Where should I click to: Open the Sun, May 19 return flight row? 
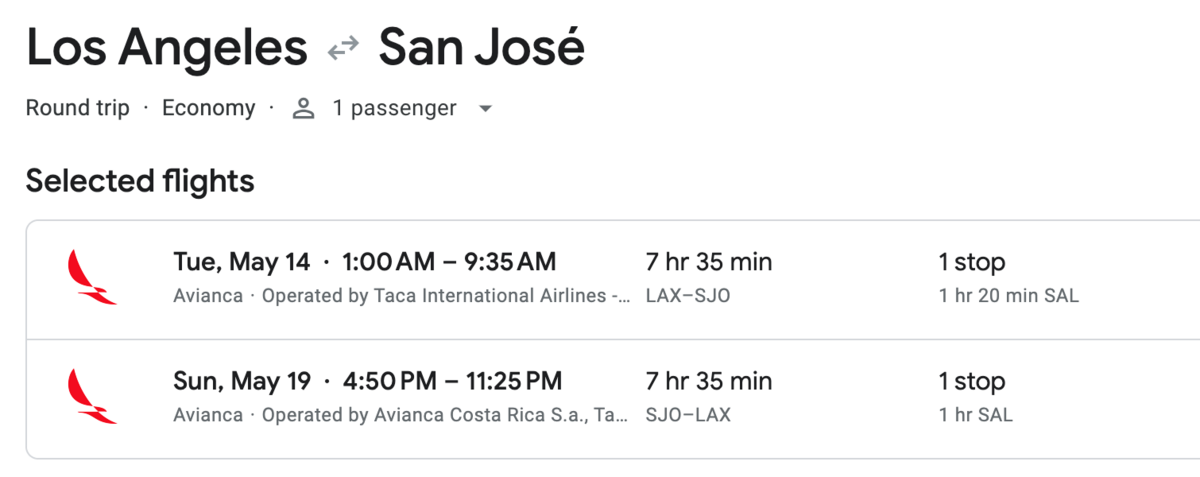tap(612, 398)
